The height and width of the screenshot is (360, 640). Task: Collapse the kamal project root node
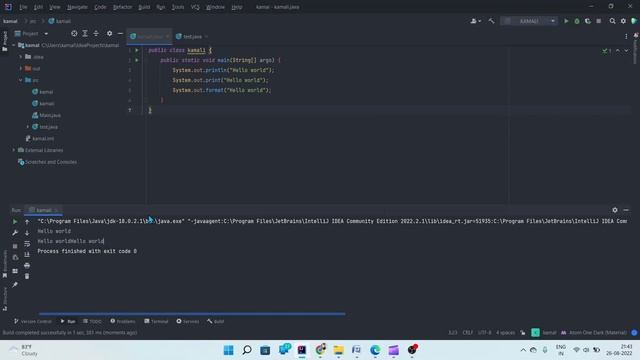click(x=13, y=45)
